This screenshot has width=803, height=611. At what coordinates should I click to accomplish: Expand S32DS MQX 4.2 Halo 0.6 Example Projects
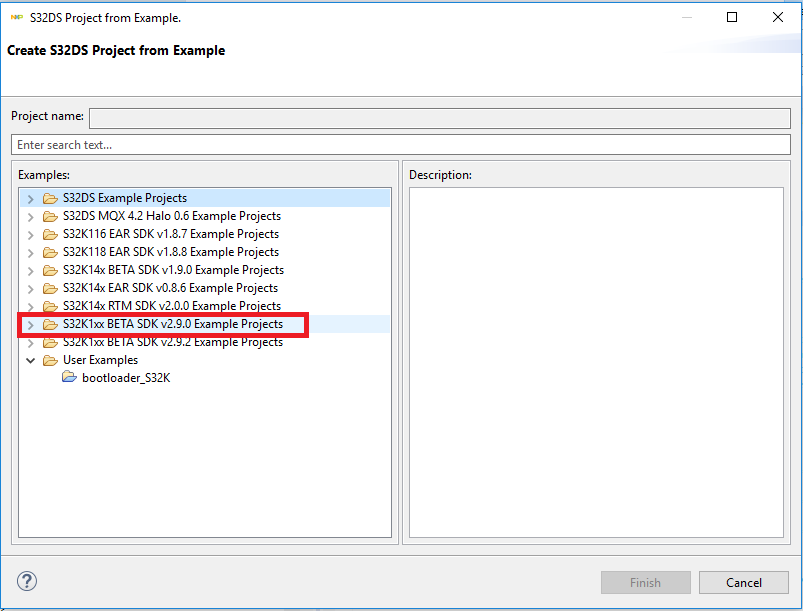[31, 217]
